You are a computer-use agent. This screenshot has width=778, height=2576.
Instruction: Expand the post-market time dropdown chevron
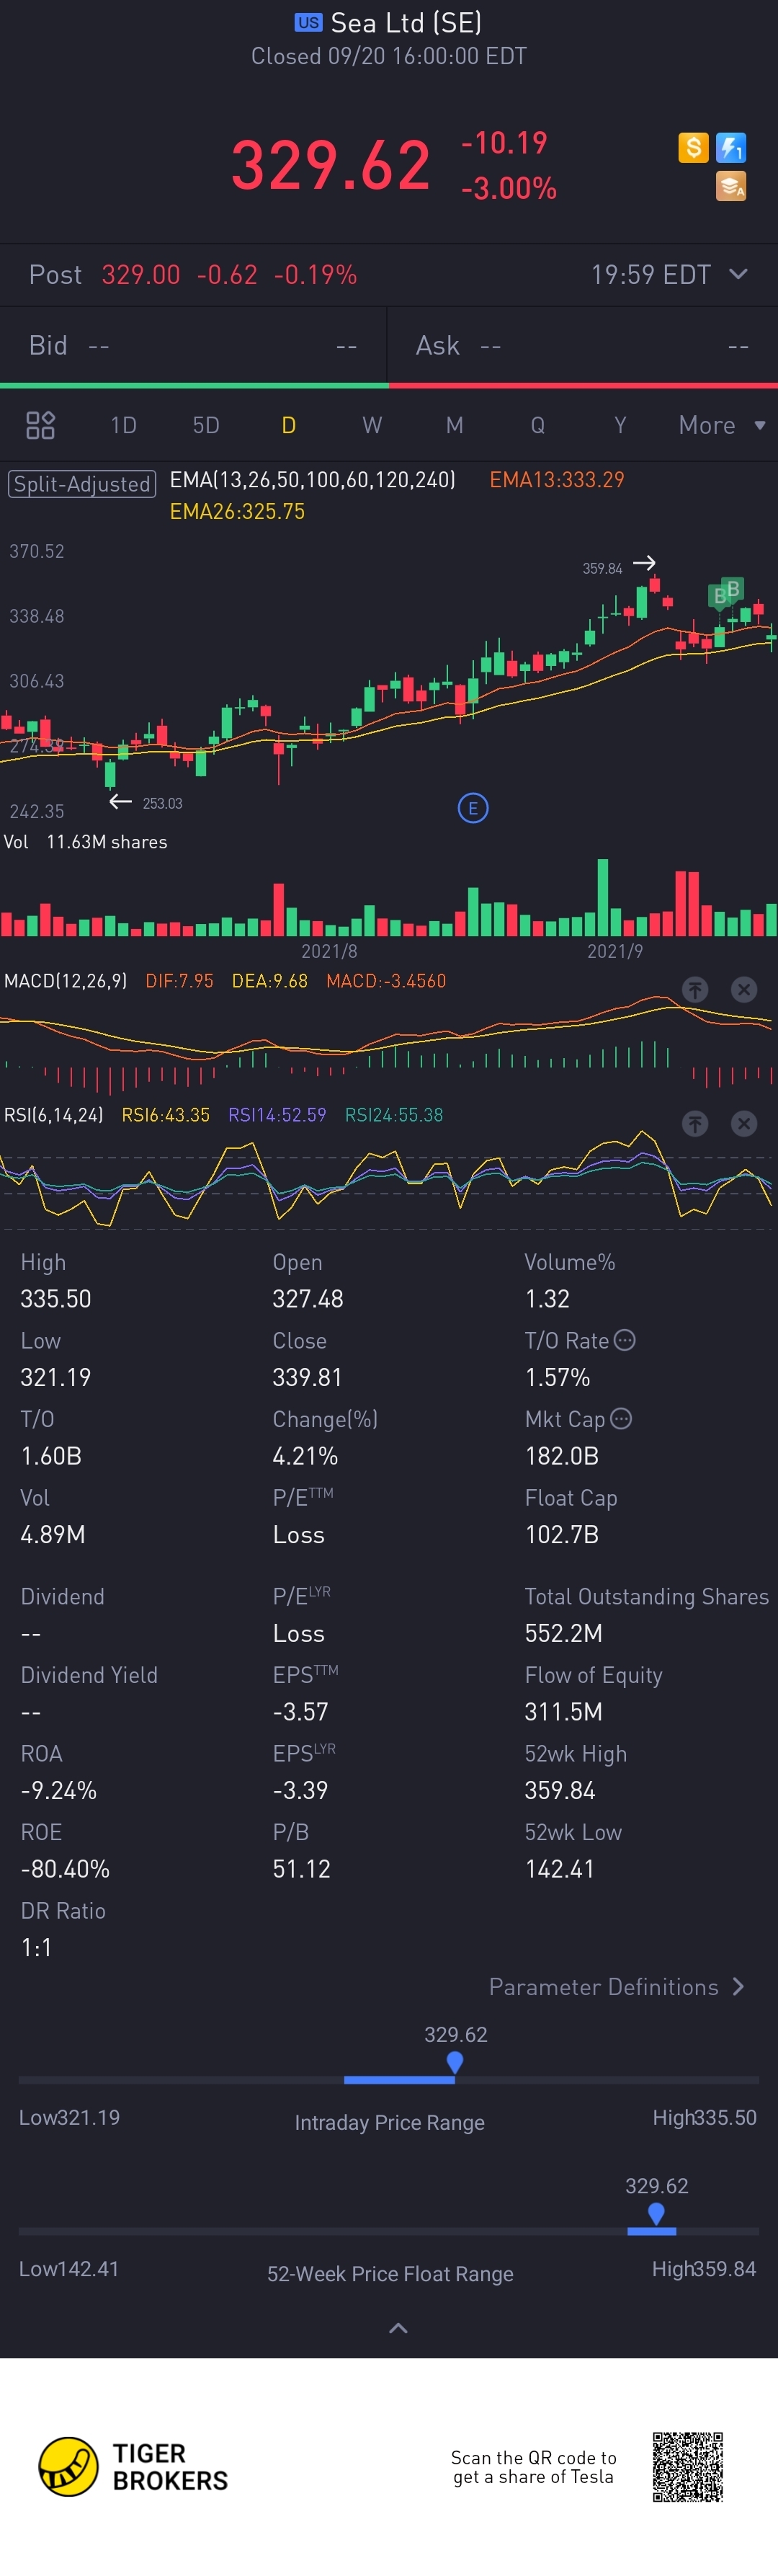(x=738, y=274)
